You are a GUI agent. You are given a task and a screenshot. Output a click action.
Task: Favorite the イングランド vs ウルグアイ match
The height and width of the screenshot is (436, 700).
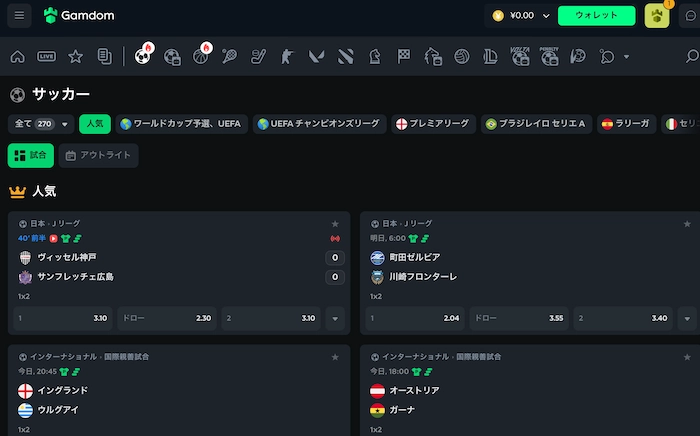pyautogui.click(x=335, y=357)
